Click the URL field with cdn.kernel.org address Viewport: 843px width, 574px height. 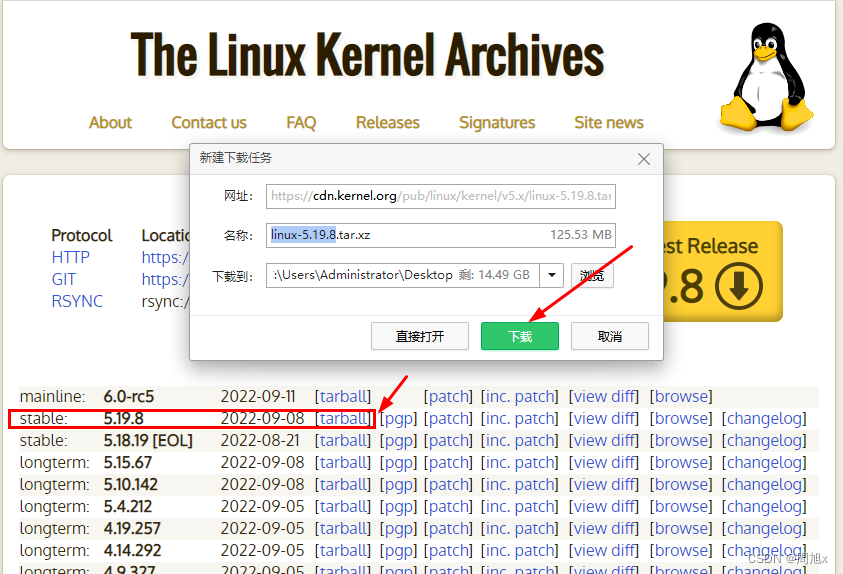[441, 196]
